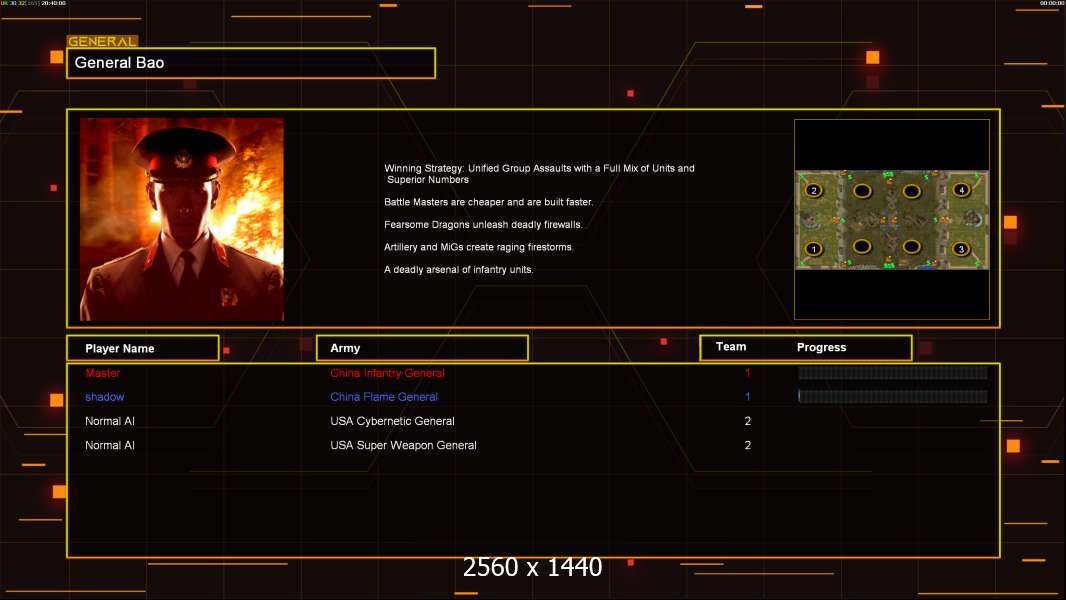Viewport: 1066px width, 600px height.
Task: Select start position 2 on map
Action: pyautogui.click(x=814, y=190)
